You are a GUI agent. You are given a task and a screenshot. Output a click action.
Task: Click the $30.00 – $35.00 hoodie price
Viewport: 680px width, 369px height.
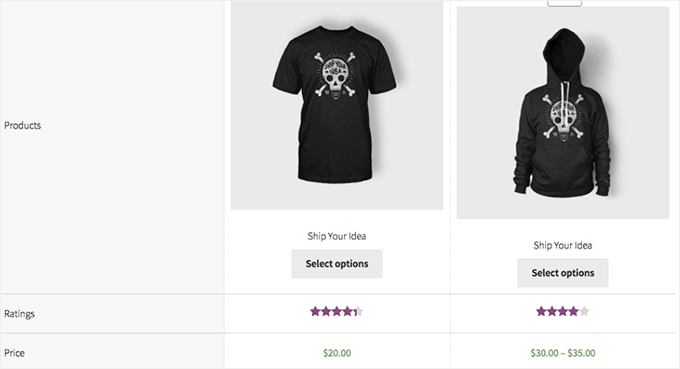coord(563,353)
